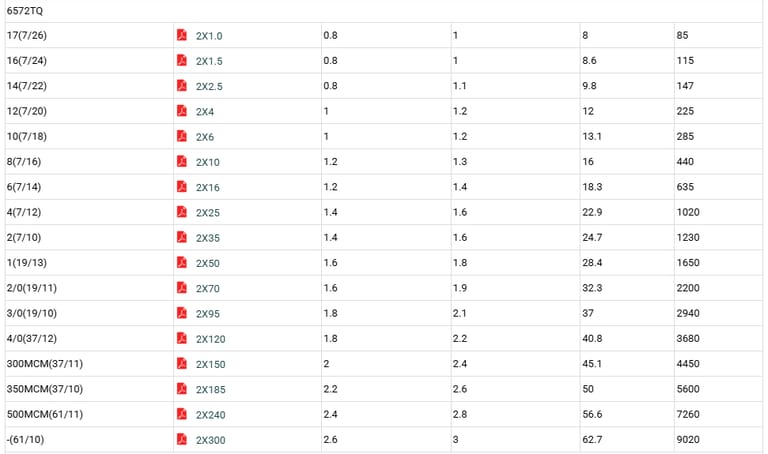Open the PDF icon for 2X10
This screenshot has height=454, width=768.
pos(182,161)
